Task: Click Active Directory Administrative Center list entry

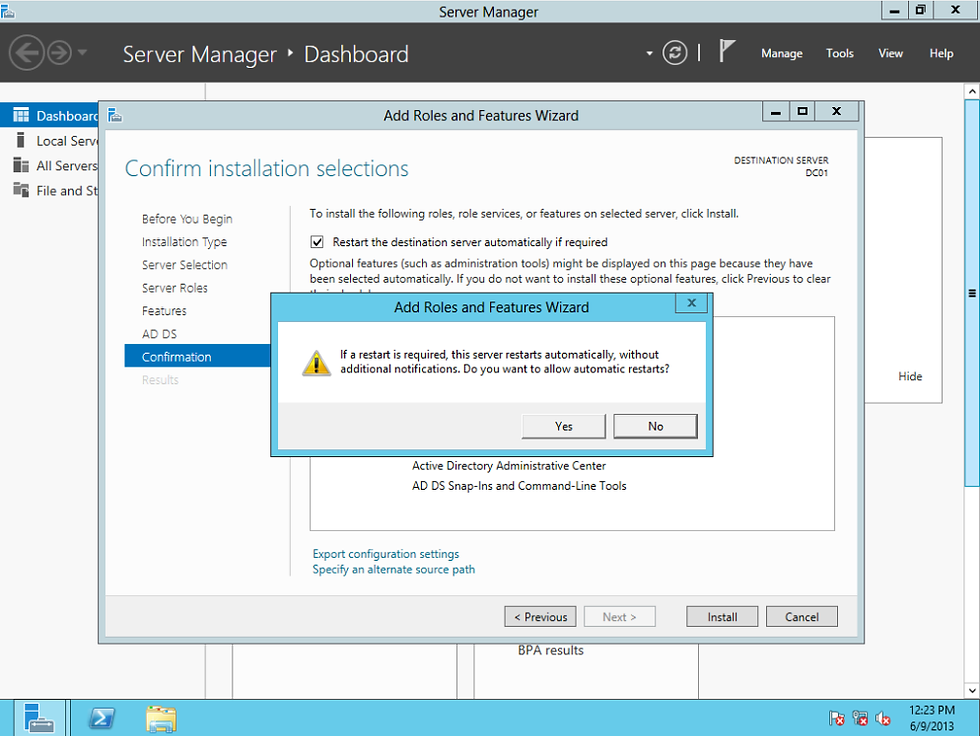Action: pos(509,465)
